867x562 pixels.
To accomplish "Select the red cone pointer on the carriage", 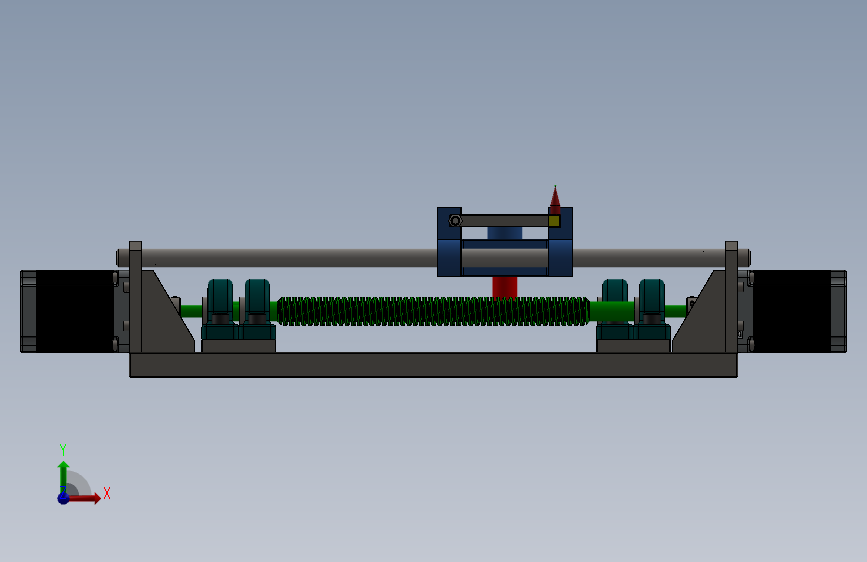I will click(x=555, y=200).
